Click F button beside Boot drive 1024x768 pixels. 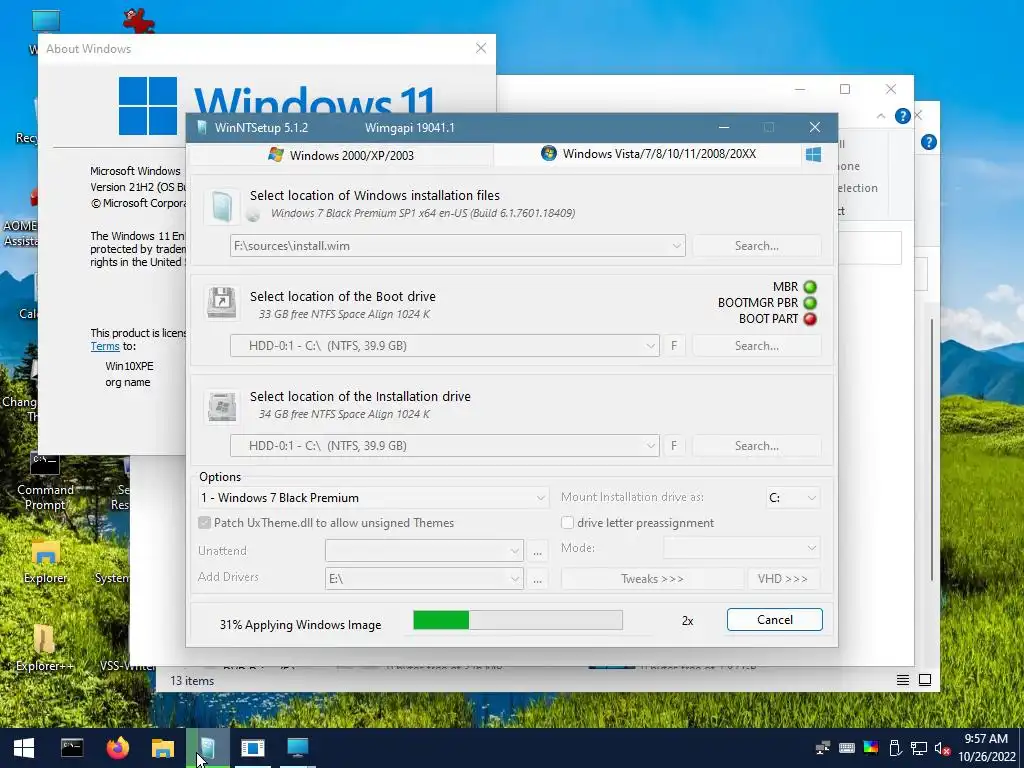pyautogui.click(x=674, y=346)
